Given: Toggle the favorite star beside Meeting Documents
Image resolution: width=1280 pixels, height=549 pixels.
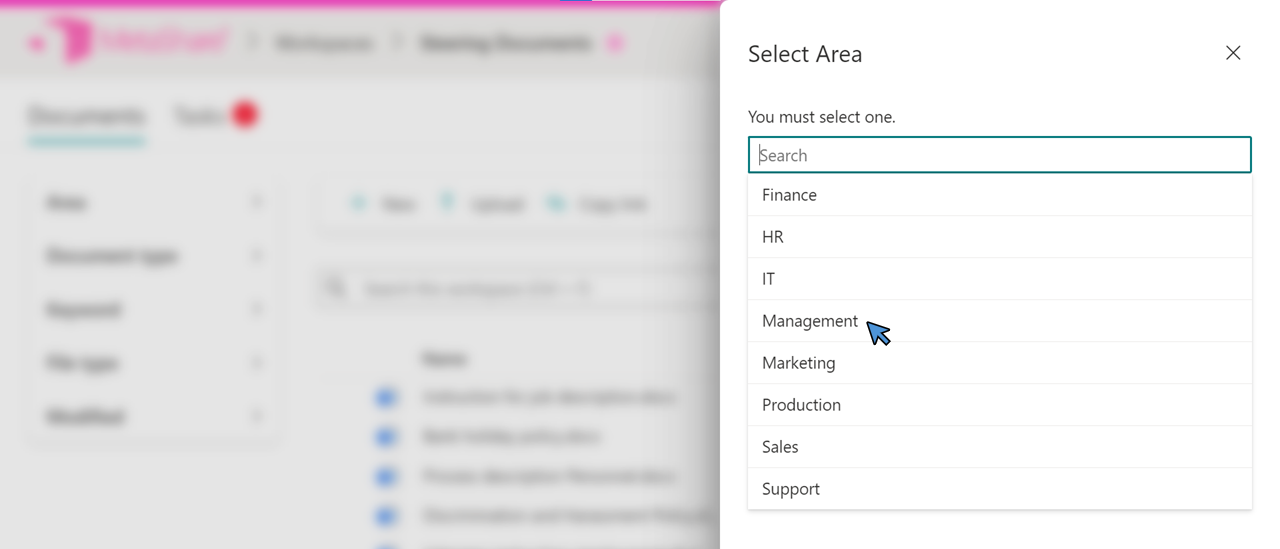Looking at the screenshot, I should (615, 43).
